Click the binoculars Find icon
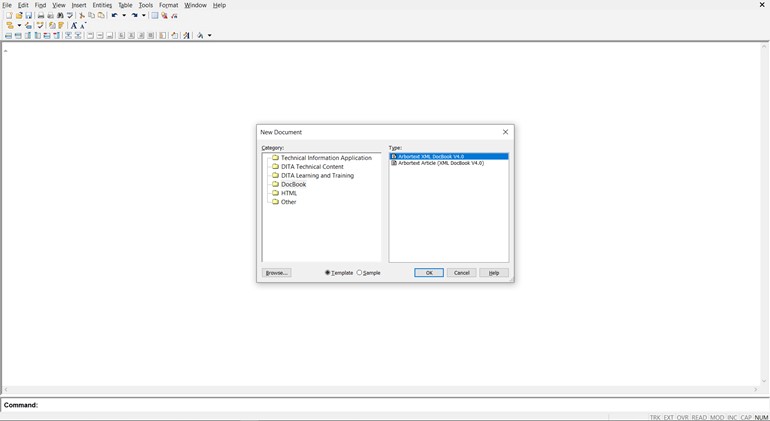This screenshot has width=770, height=421. click(x=60, y=15)
